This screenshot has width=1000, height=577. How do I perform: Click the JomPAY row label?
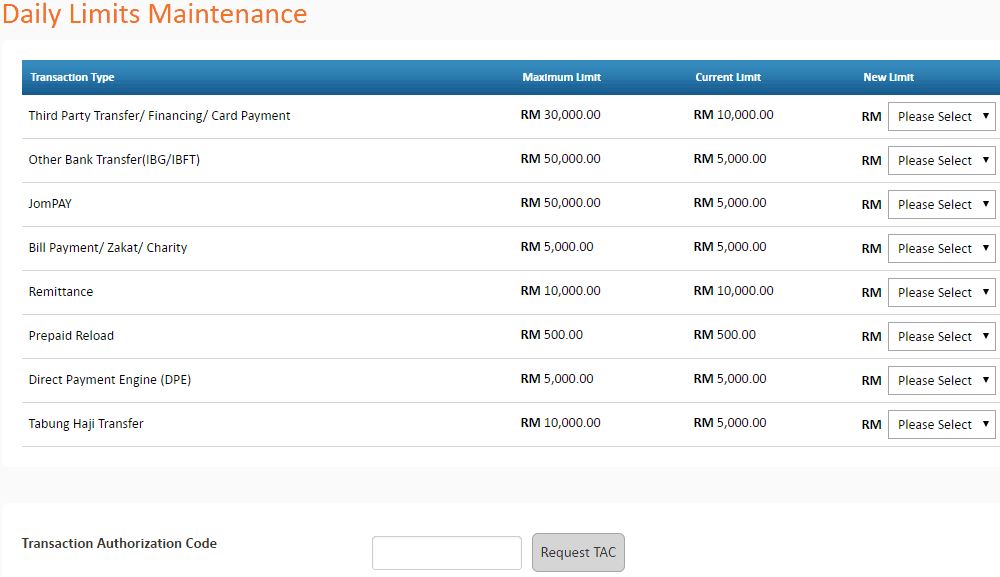coord(50,204)
